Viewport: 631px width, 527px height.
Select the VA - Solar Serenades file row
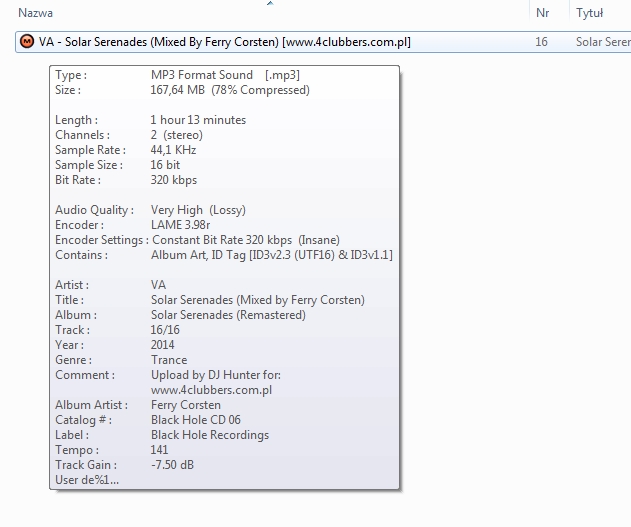point(323,42)
